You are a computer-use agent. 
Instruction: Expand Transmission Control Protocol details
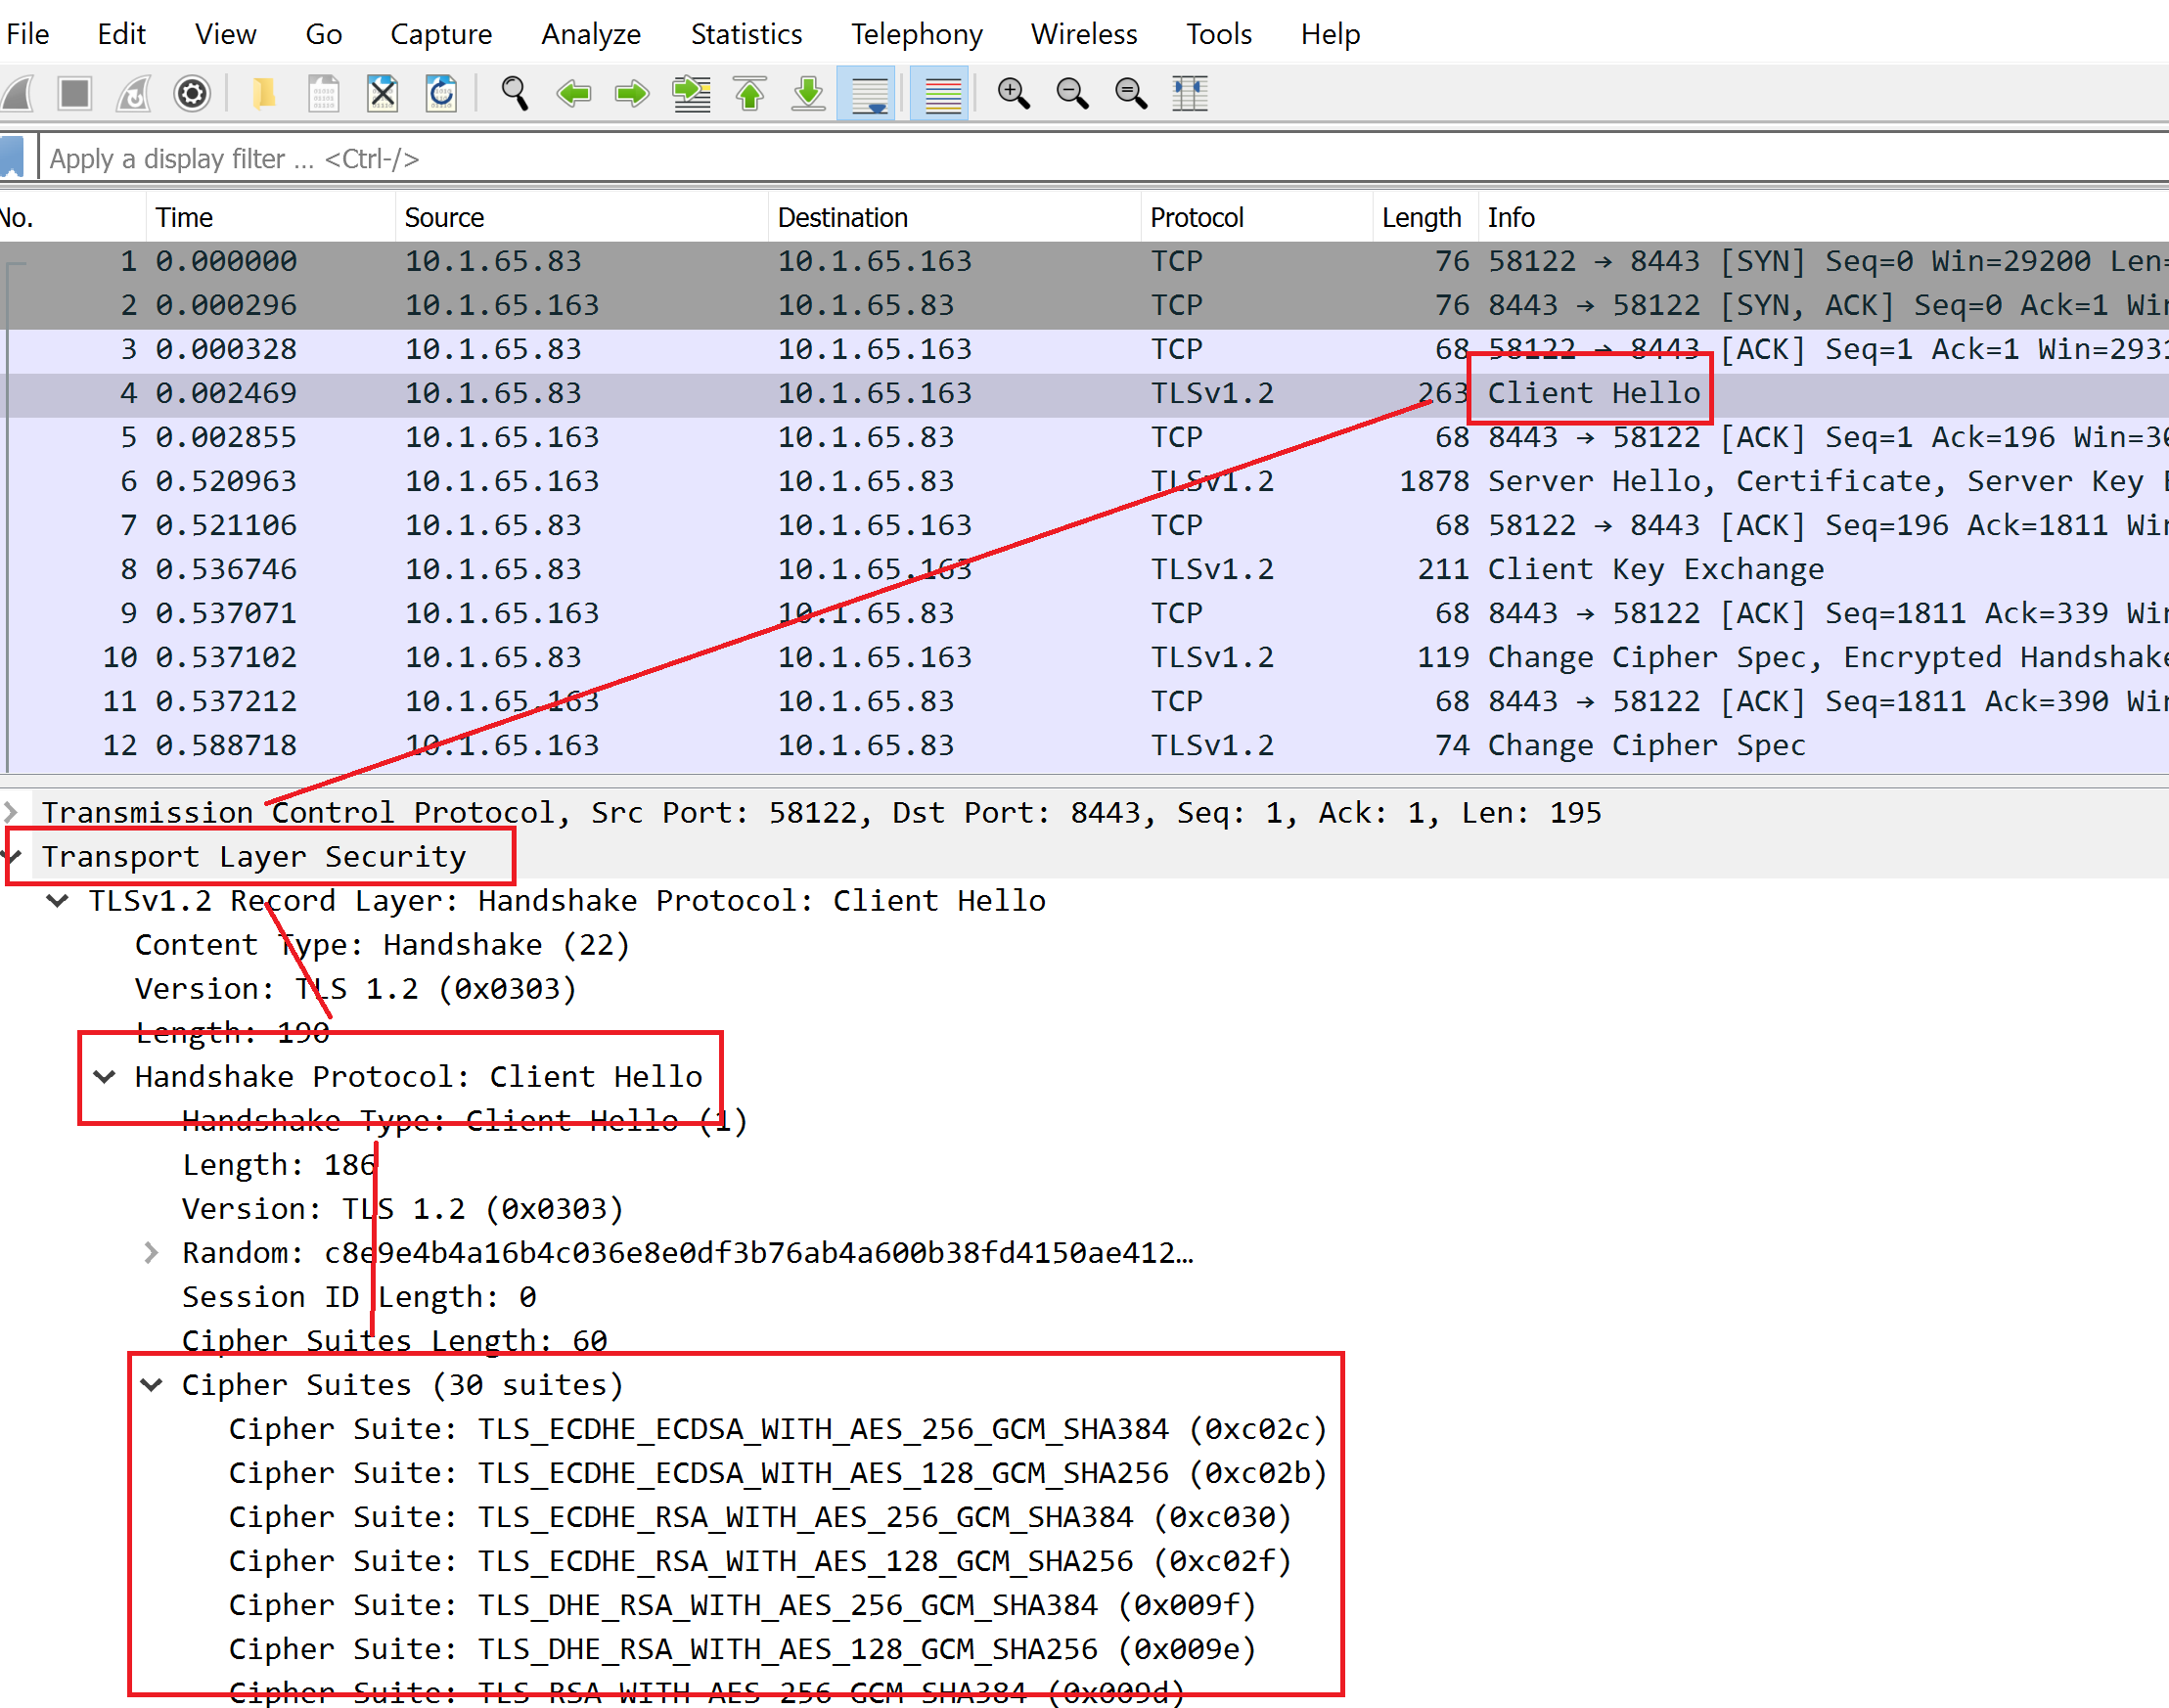pyautogui.click(x=11, y=812)
